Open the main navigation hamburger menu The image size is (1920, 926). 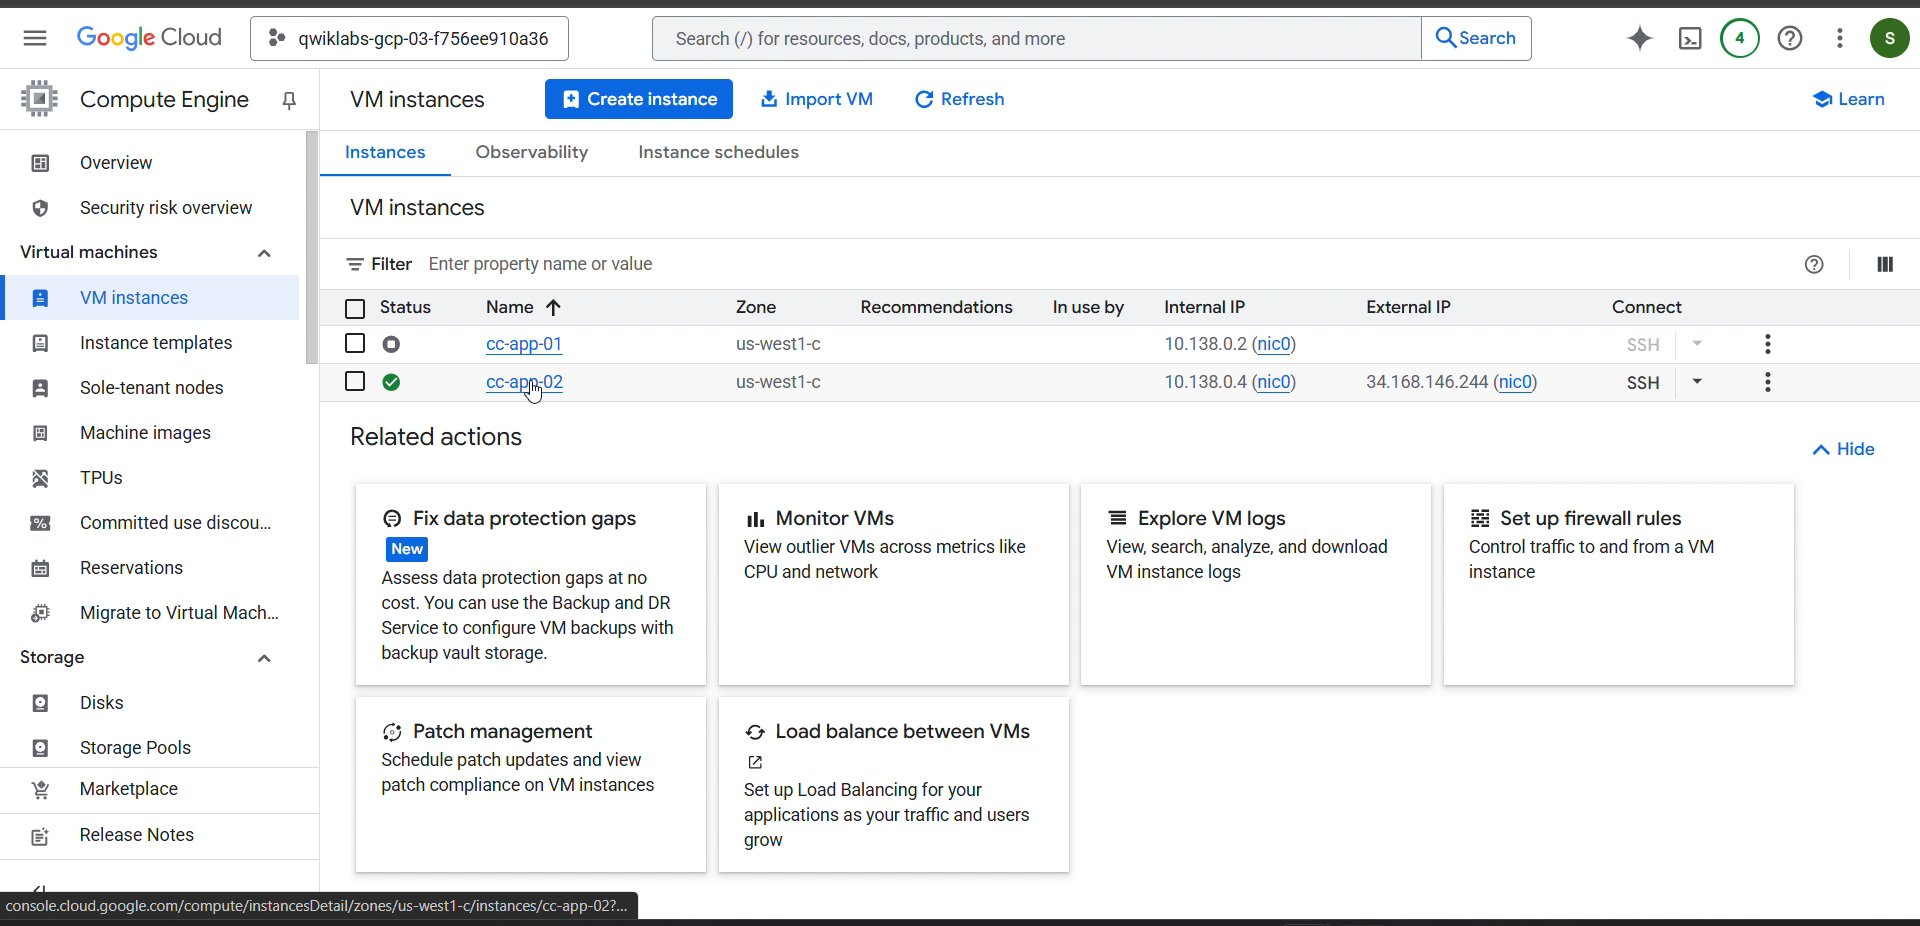point(35,38)
